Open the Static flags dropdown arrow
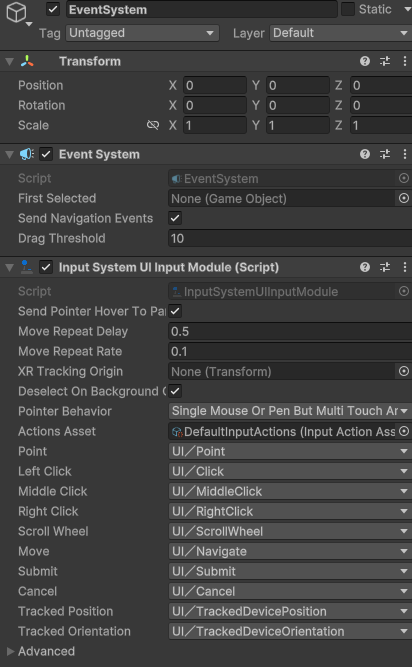Viewport: 412px width, 667px height. click(x=407, y=9)
